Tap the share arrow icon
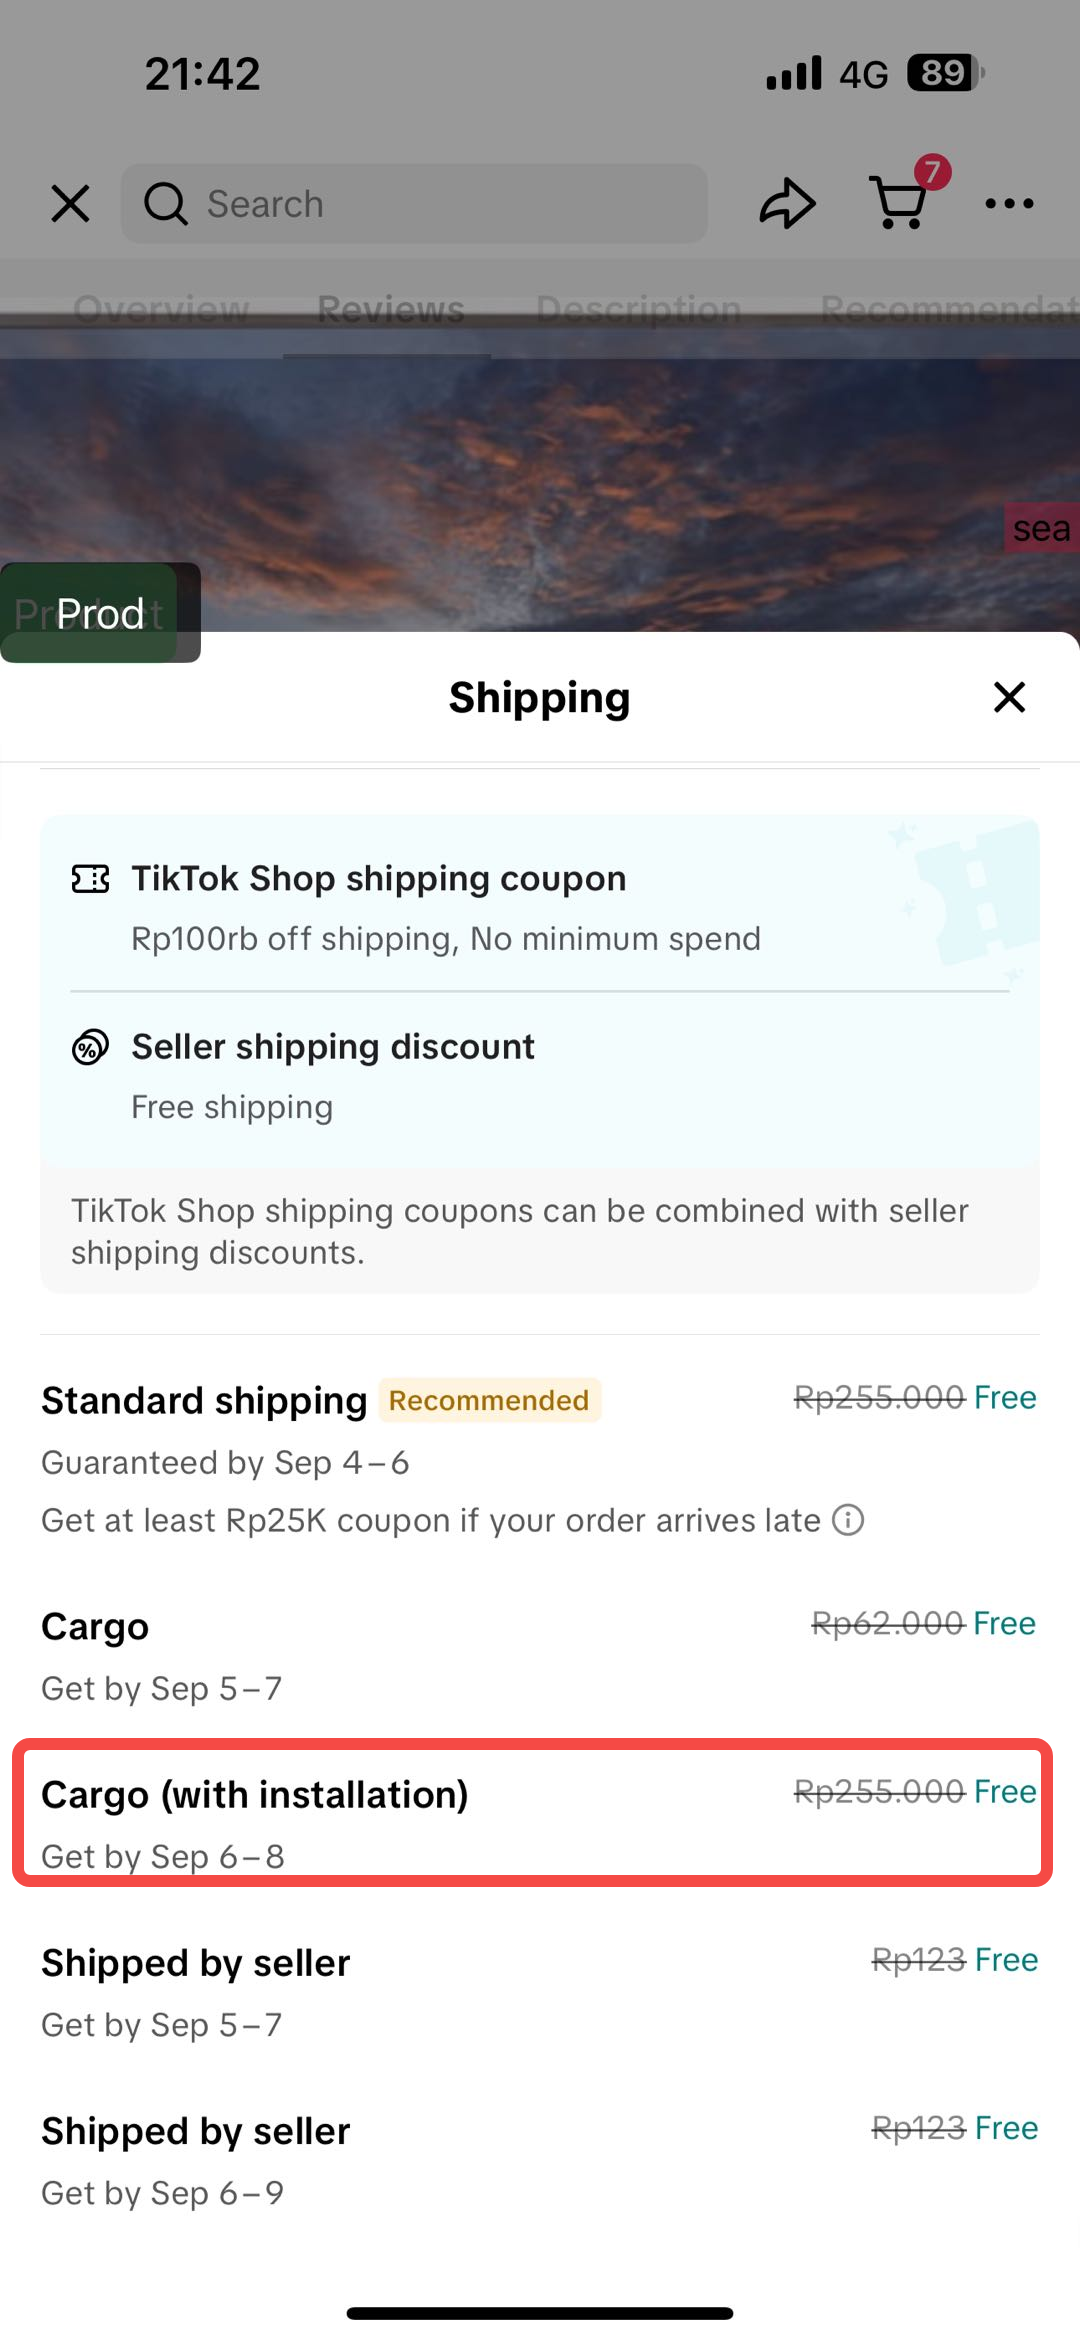Viewport: 1080px width, 2340px height. click(x=787, y=203)
